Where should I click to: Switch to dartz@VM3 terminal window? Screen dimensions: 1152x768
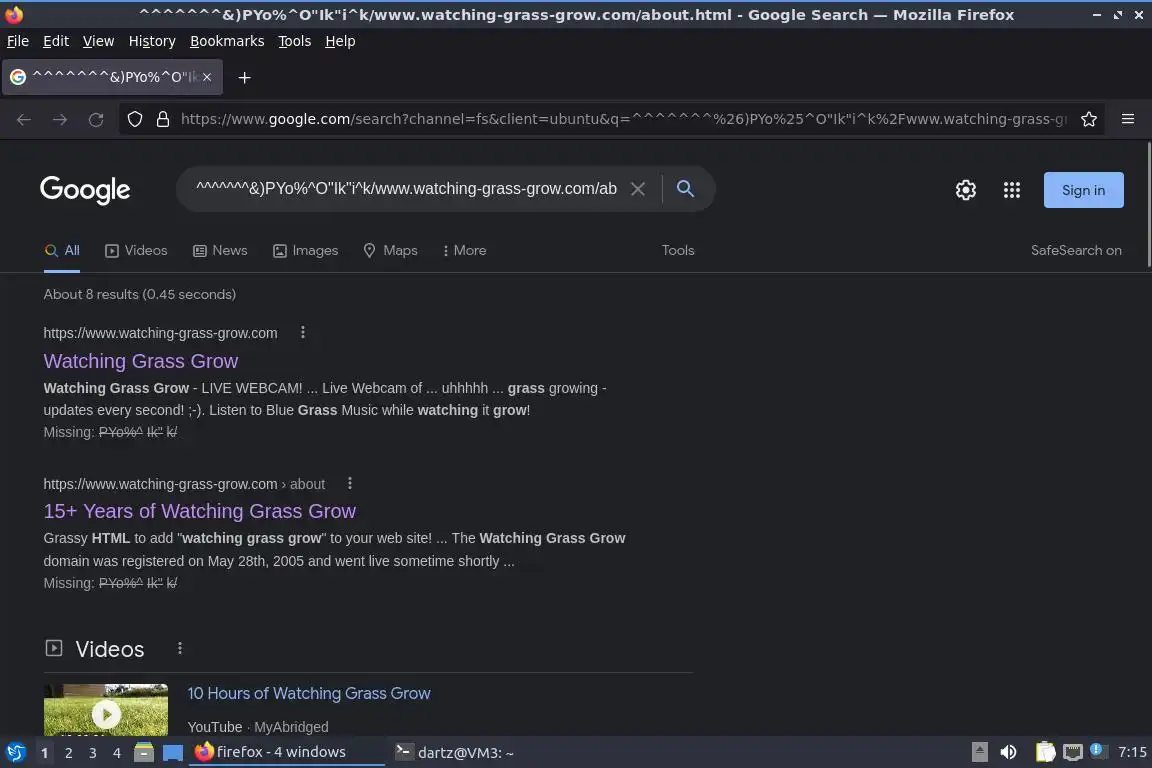[x=454, y=753]
